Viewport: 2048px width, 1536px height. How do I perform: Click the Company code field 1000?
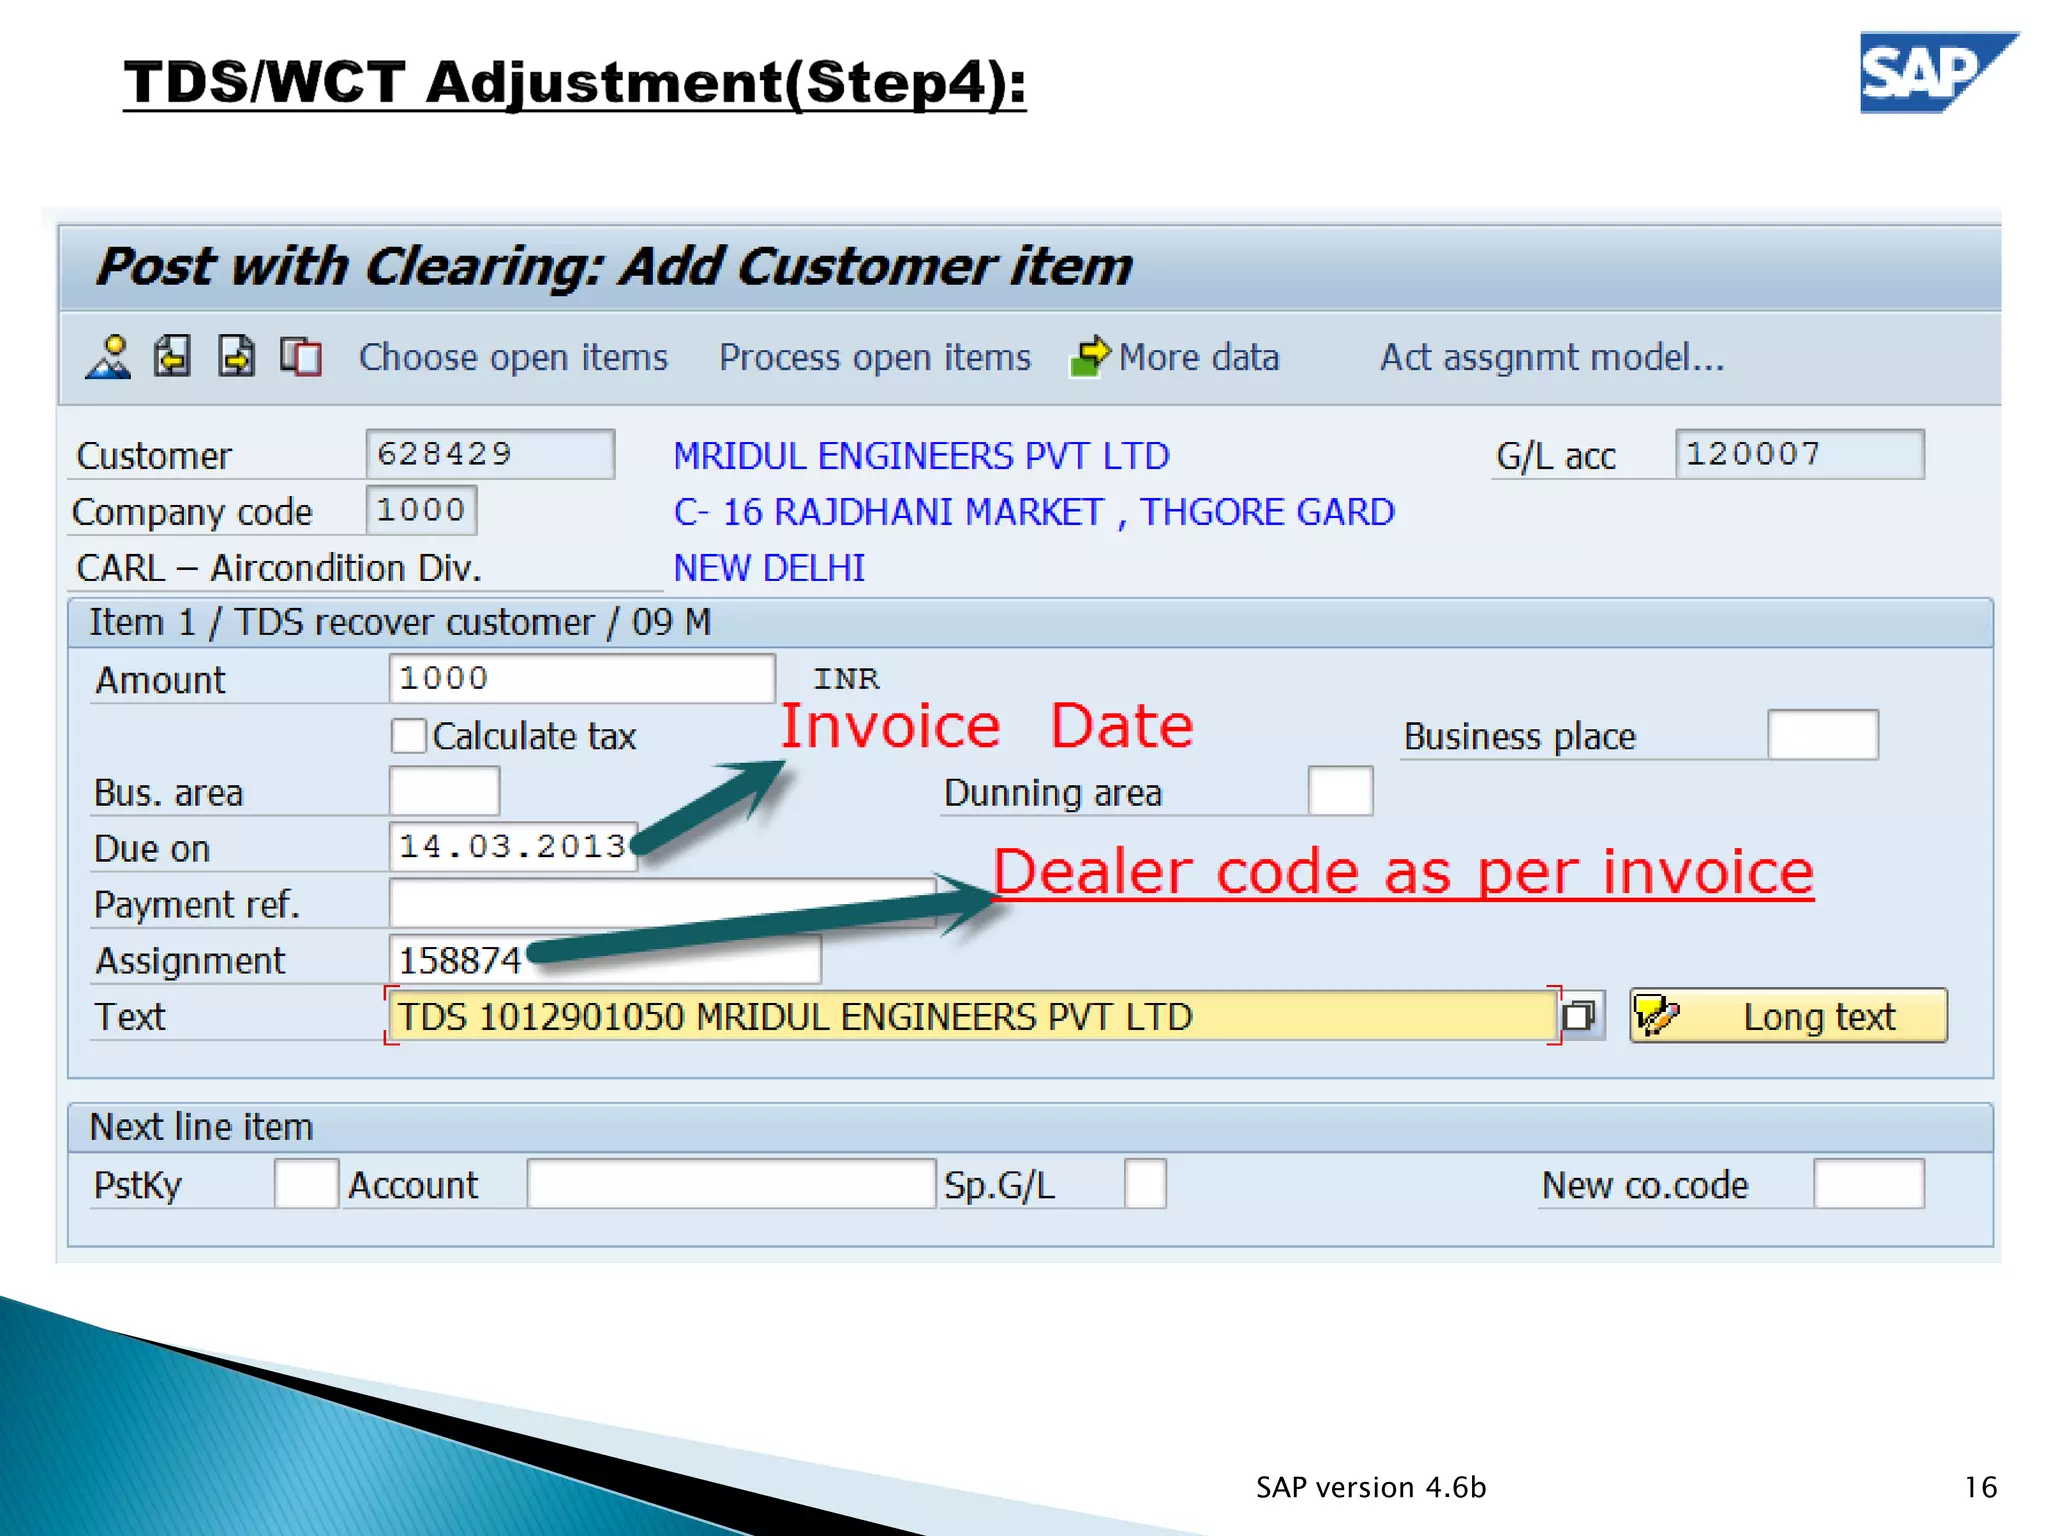421,510
